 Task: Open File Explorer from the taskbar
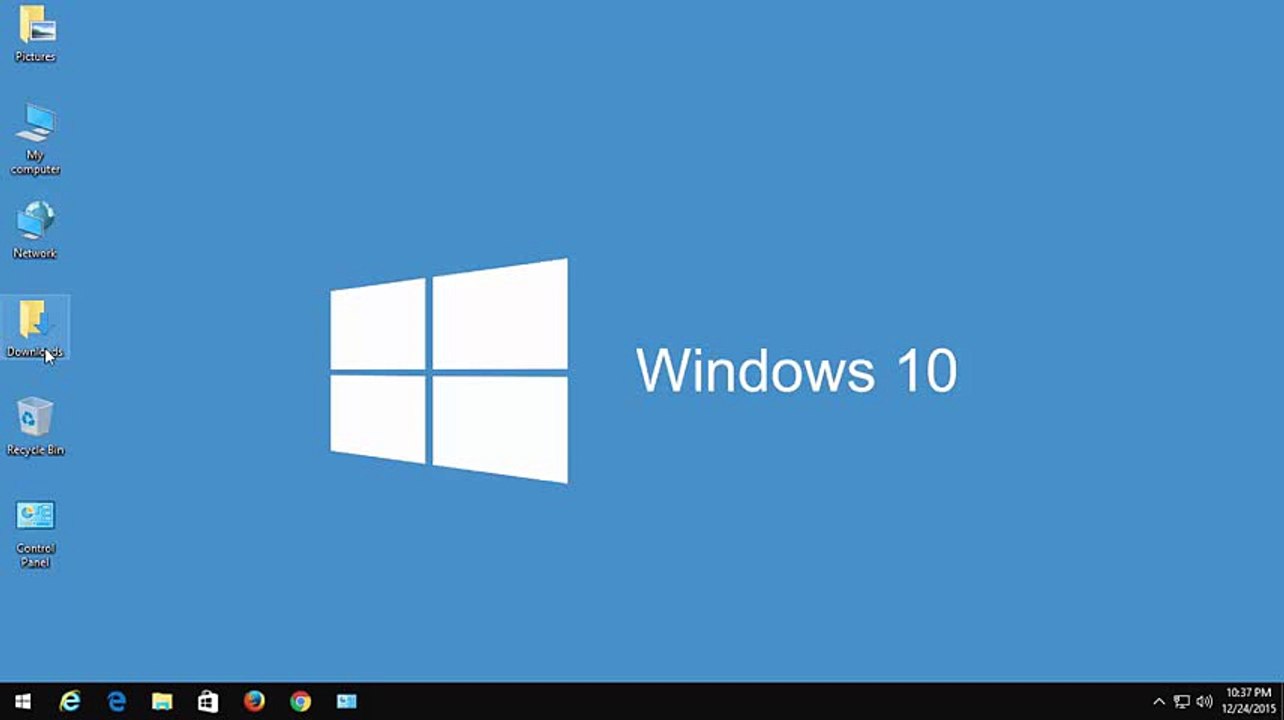point(162,701)
